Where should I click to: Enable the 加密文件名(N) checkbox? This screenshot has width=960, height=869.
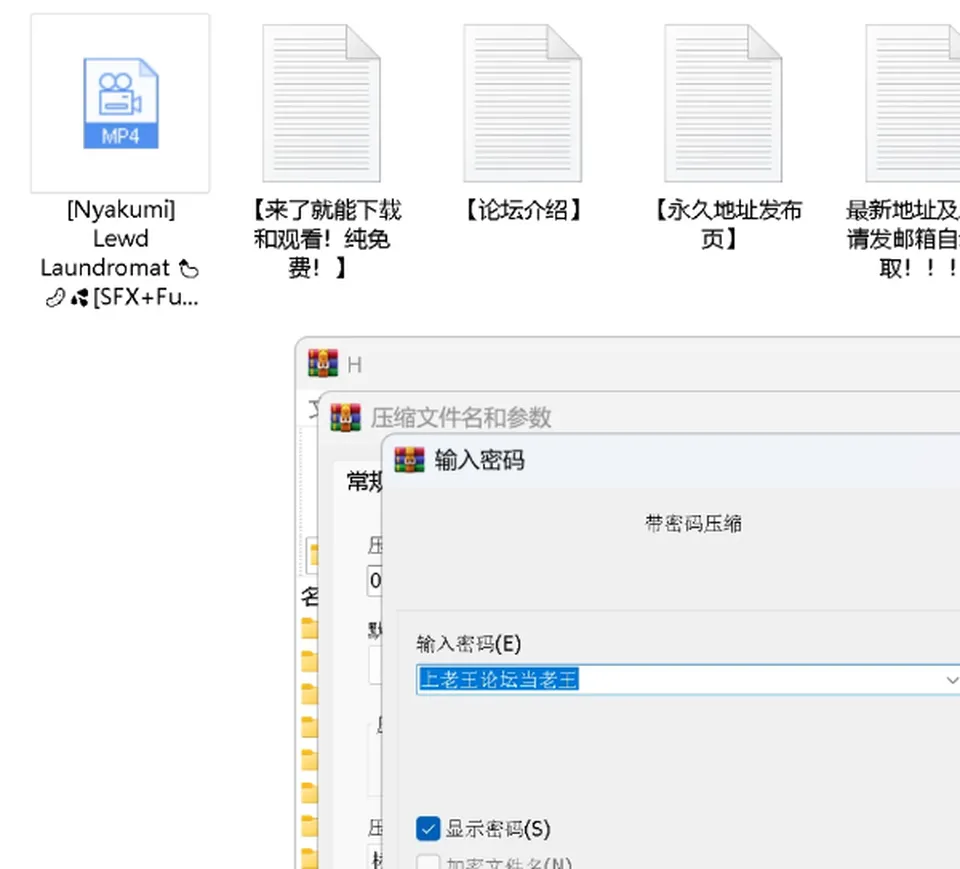[428, 862]
